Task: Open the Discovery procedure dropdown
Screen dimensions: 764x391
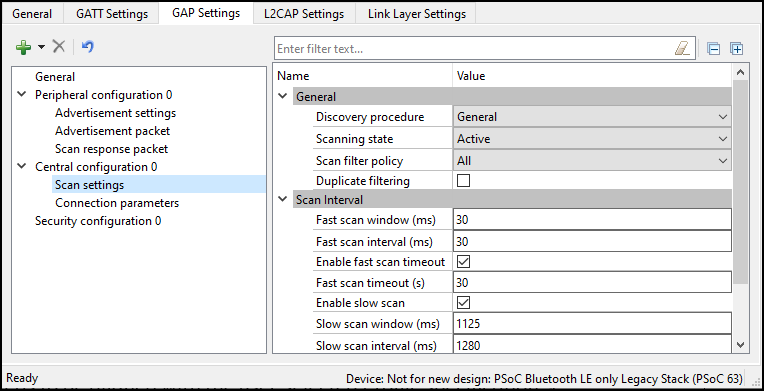Action: 592,117
